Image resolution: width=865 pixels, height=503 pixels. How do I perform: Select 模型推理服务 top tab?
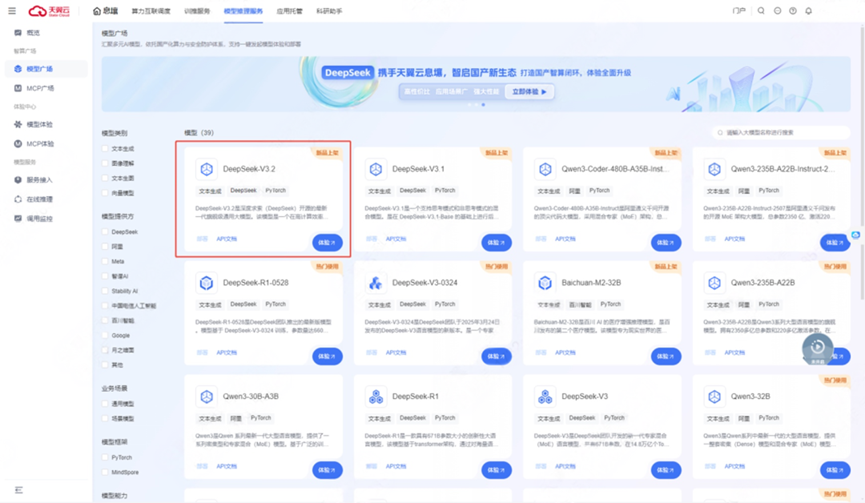point(243,11)
